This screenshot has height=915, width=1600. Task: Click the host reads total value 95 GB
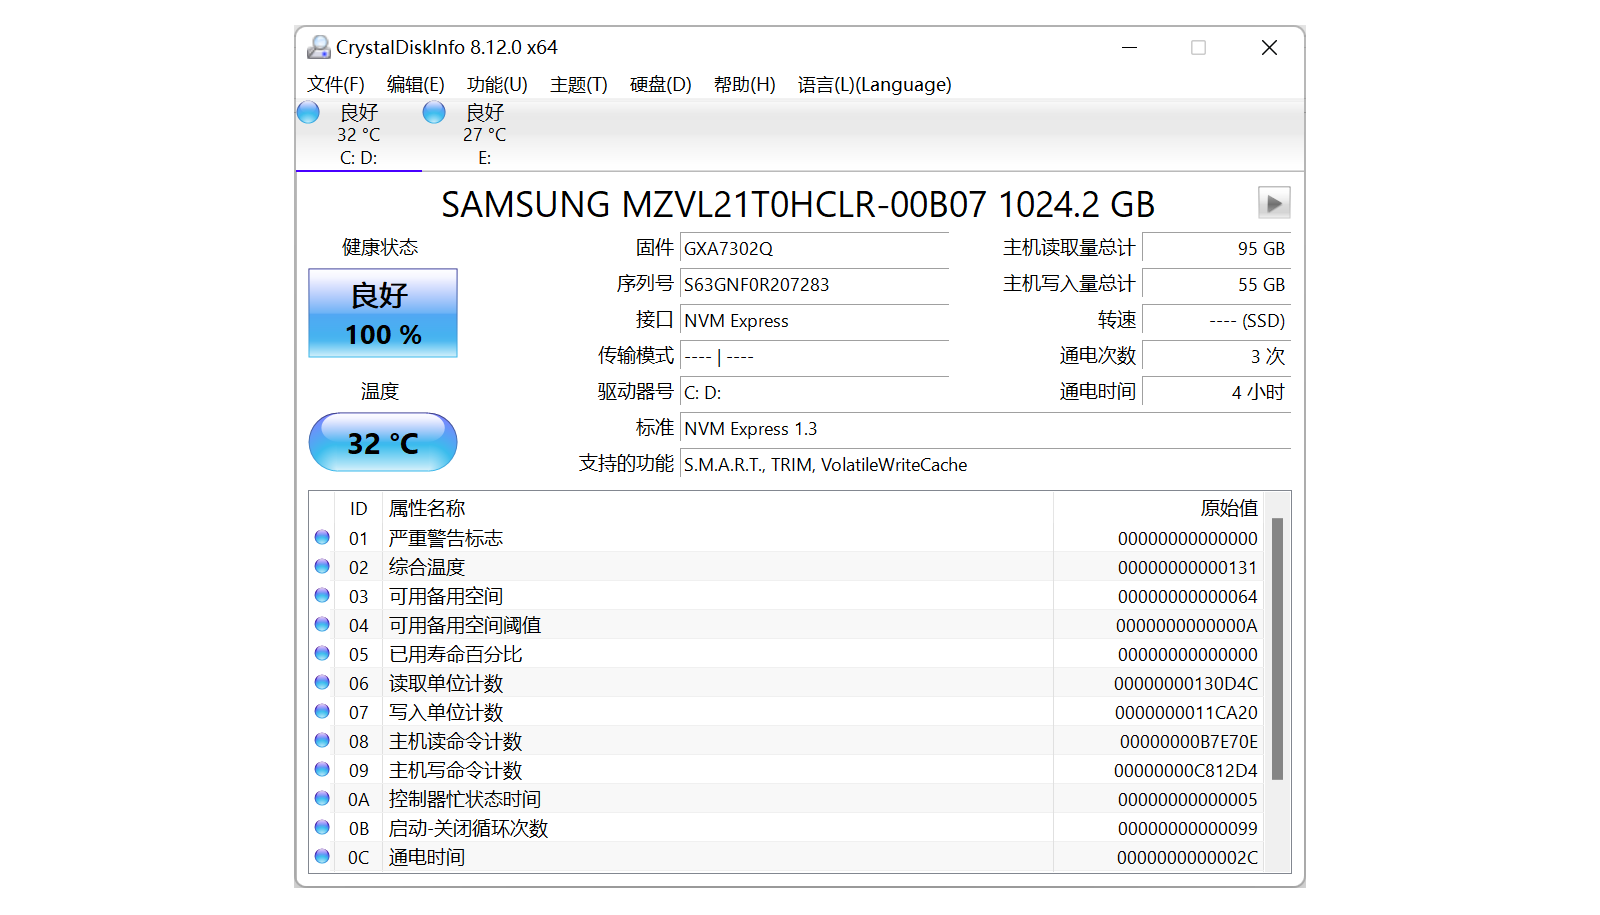click(1216, 248)
